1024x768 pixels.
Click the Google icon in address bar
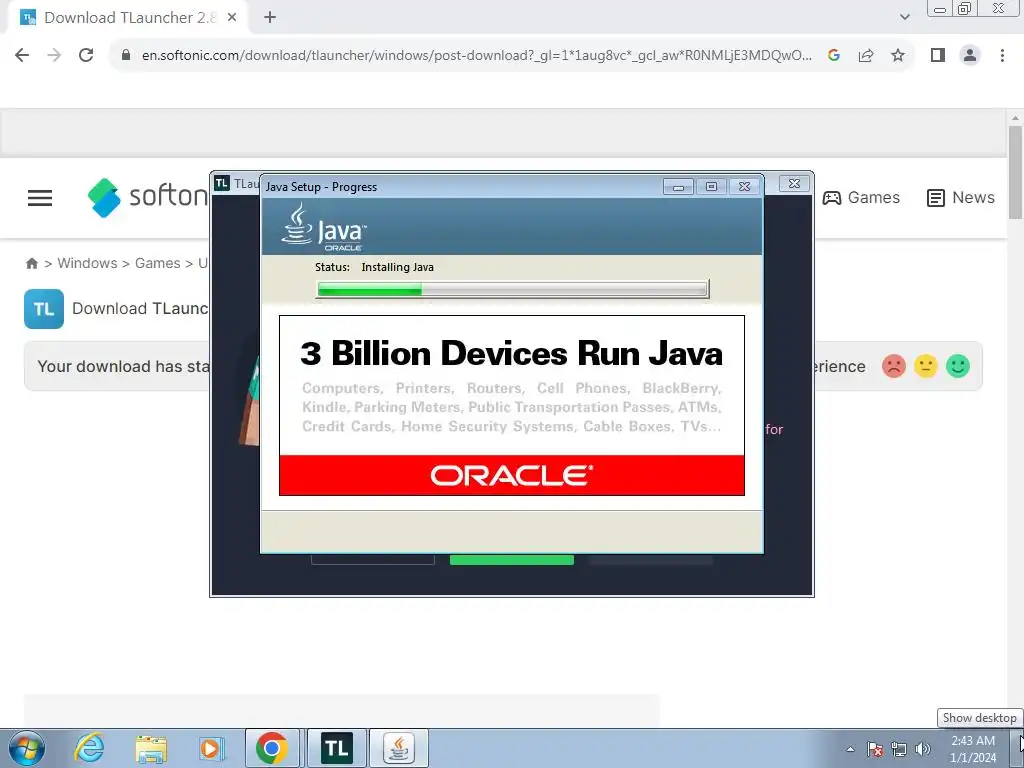(834, 56)
